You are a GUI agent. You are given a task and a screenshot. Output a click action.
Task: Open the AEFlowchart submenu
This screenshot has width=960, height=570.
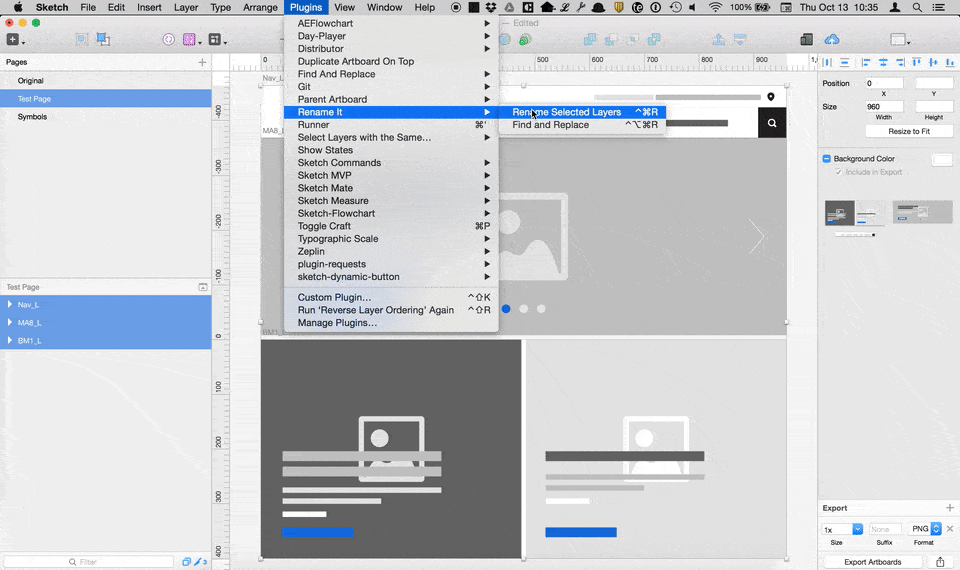(x=391, y=23)
